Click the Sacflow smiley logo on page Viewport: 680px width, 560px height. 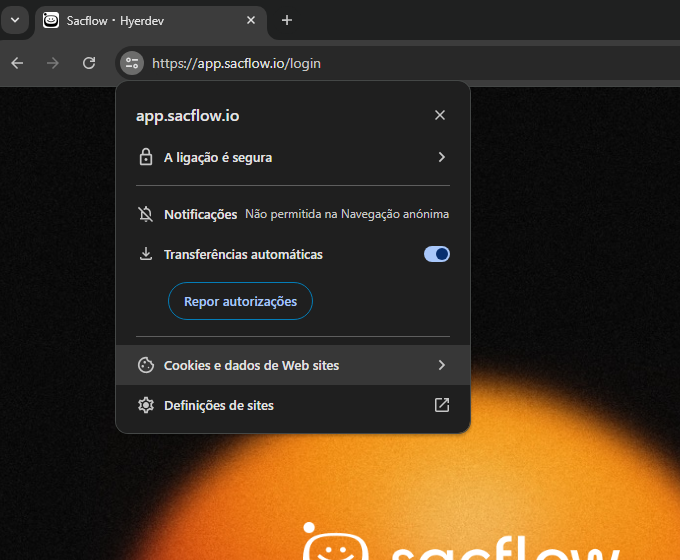[335, 541]
